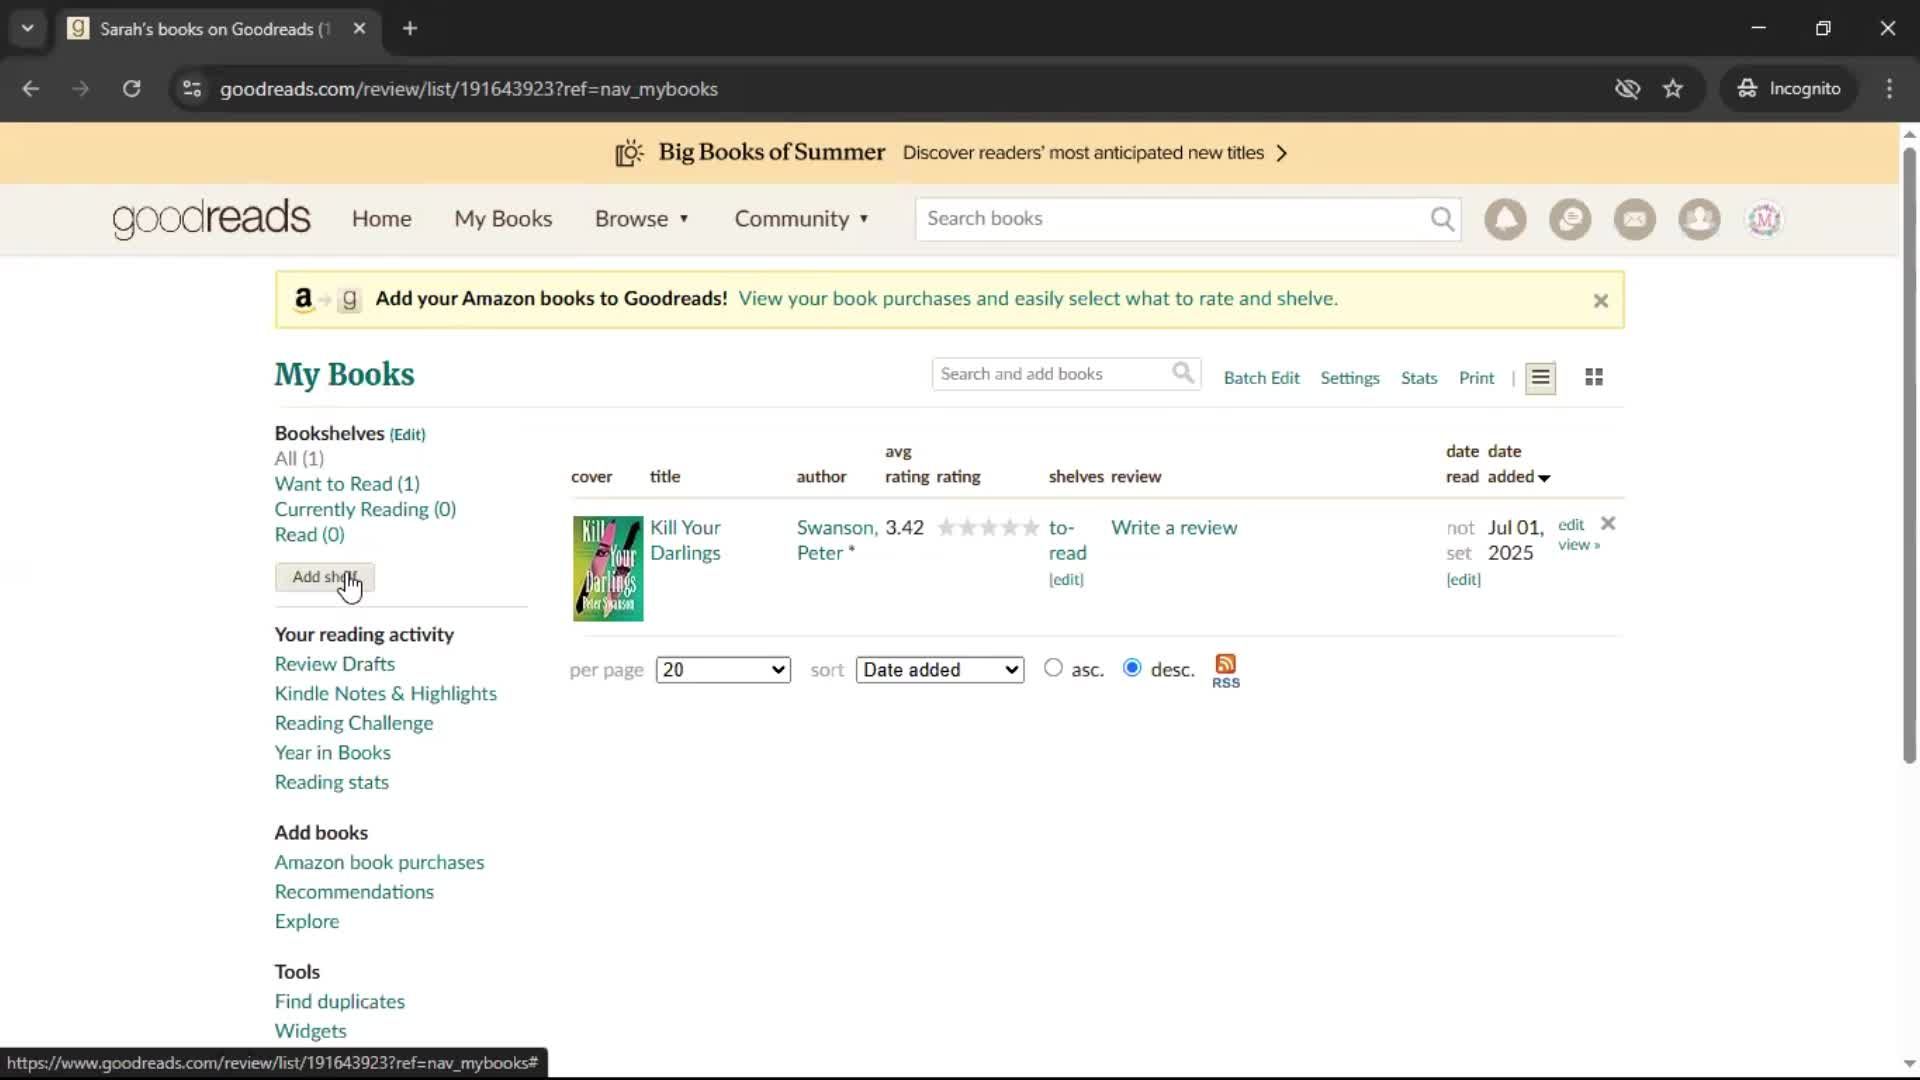Viewport: 1920px width, 1080px height.
Task: Open the RSS feed icon
Action: tap(1226, 670)
